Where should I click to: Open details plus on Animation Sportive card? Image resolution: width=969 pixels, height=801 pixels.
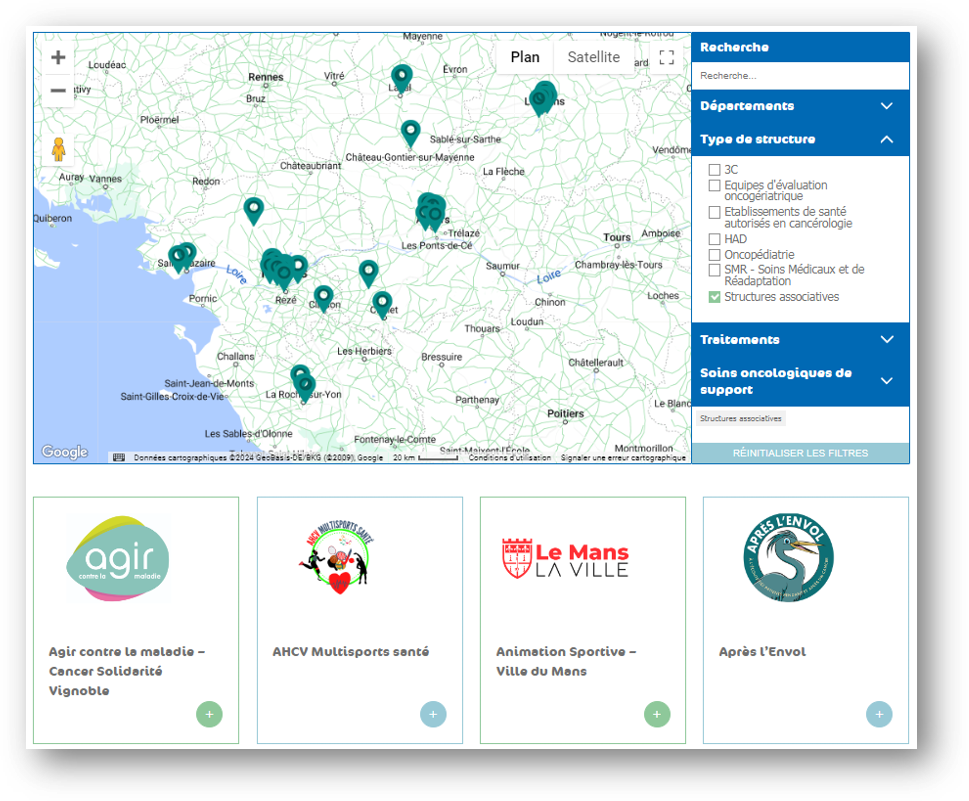click(x=657, y=714)
